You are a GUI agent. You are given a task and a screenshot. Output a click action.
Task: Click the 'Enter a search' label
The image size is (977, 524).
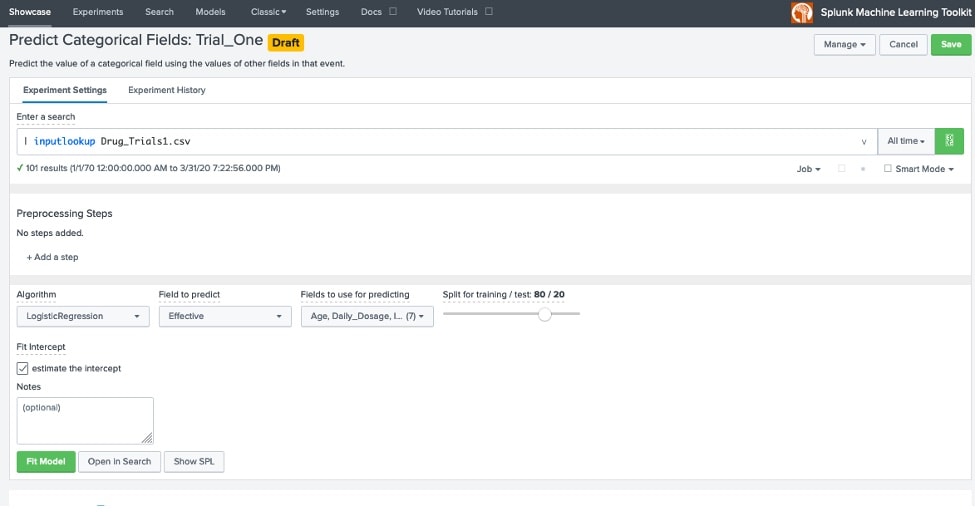[45, 117]
